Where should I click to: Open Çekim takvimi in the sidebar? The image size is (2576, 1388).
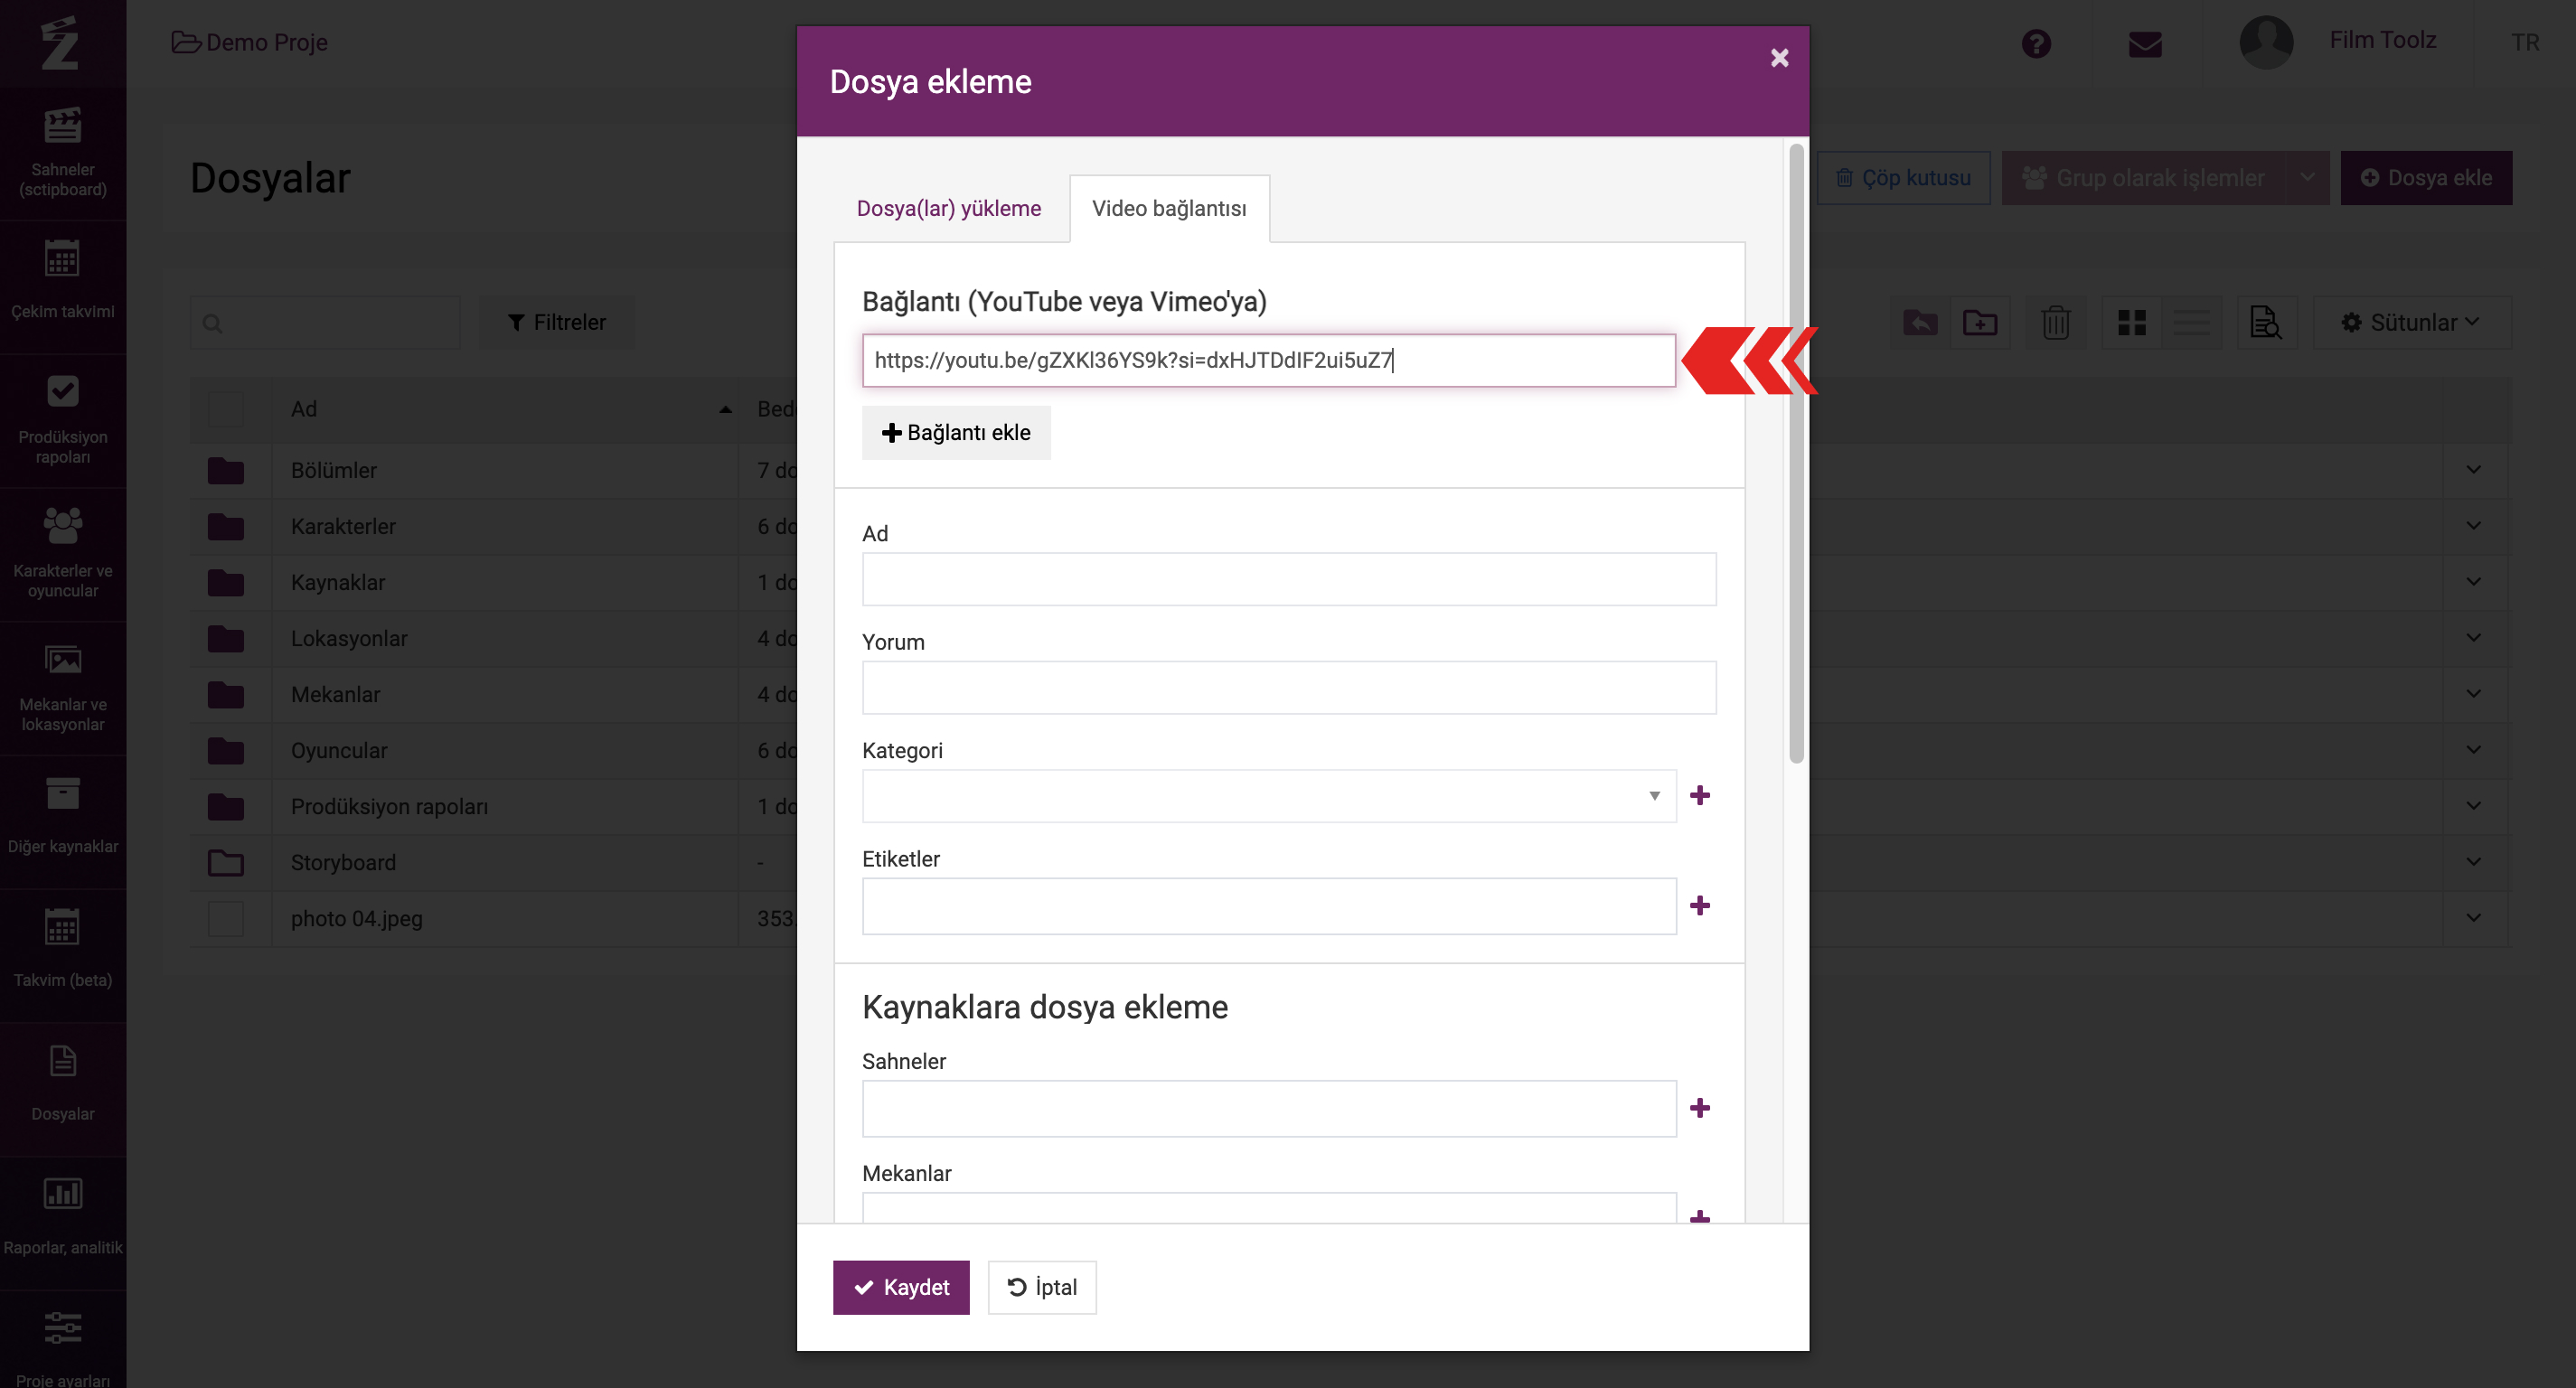(x=63, y=287)
